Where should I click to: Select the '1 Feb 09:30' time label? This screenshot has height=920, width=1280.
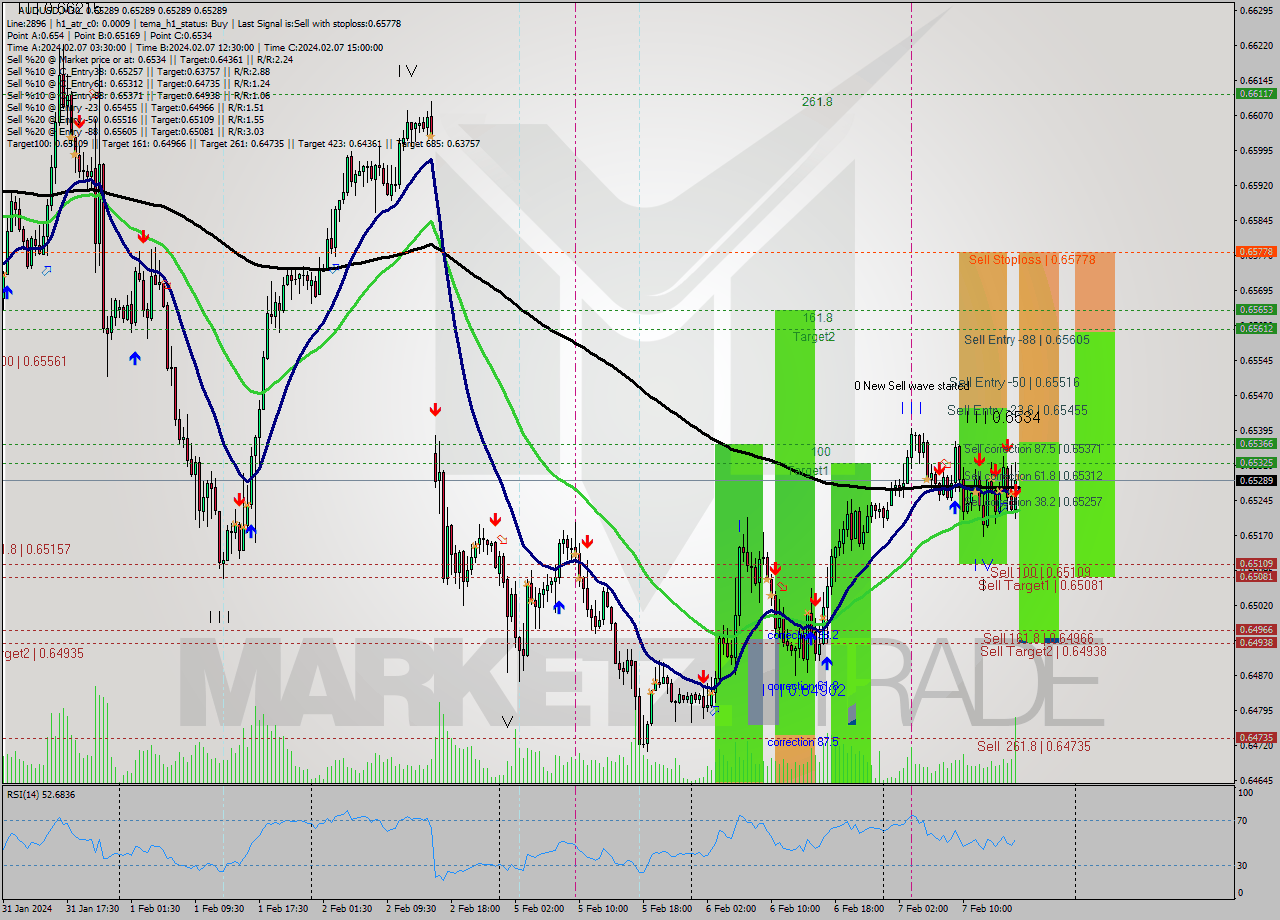point(219,909)
